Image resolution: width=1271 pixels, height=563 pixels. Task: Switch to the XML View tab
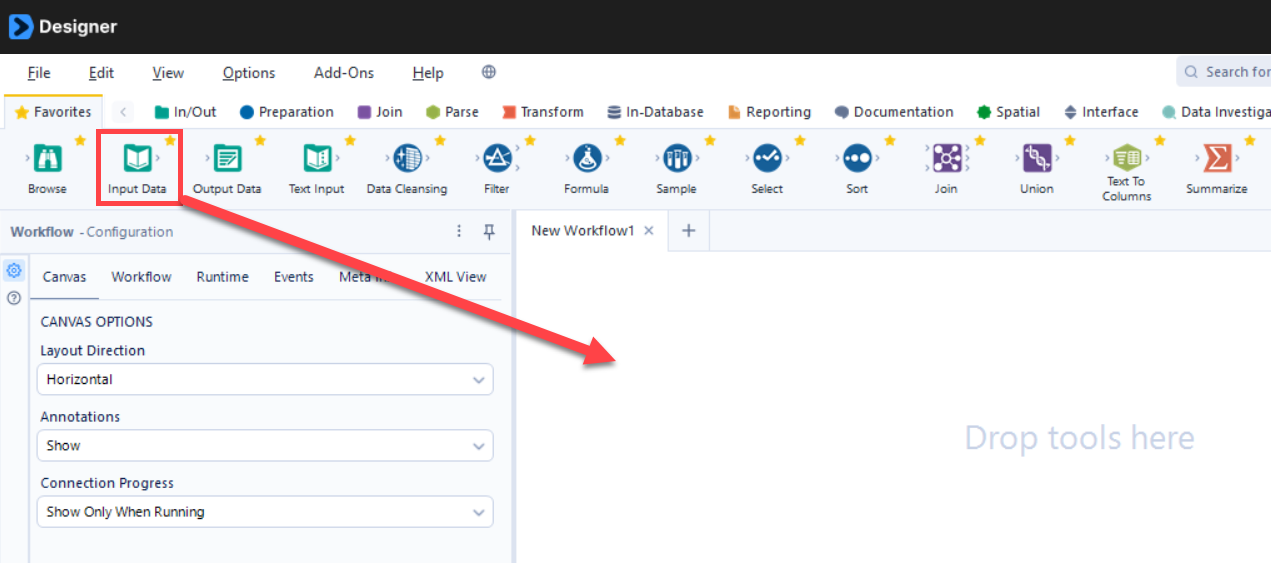(x=455, y=277)
